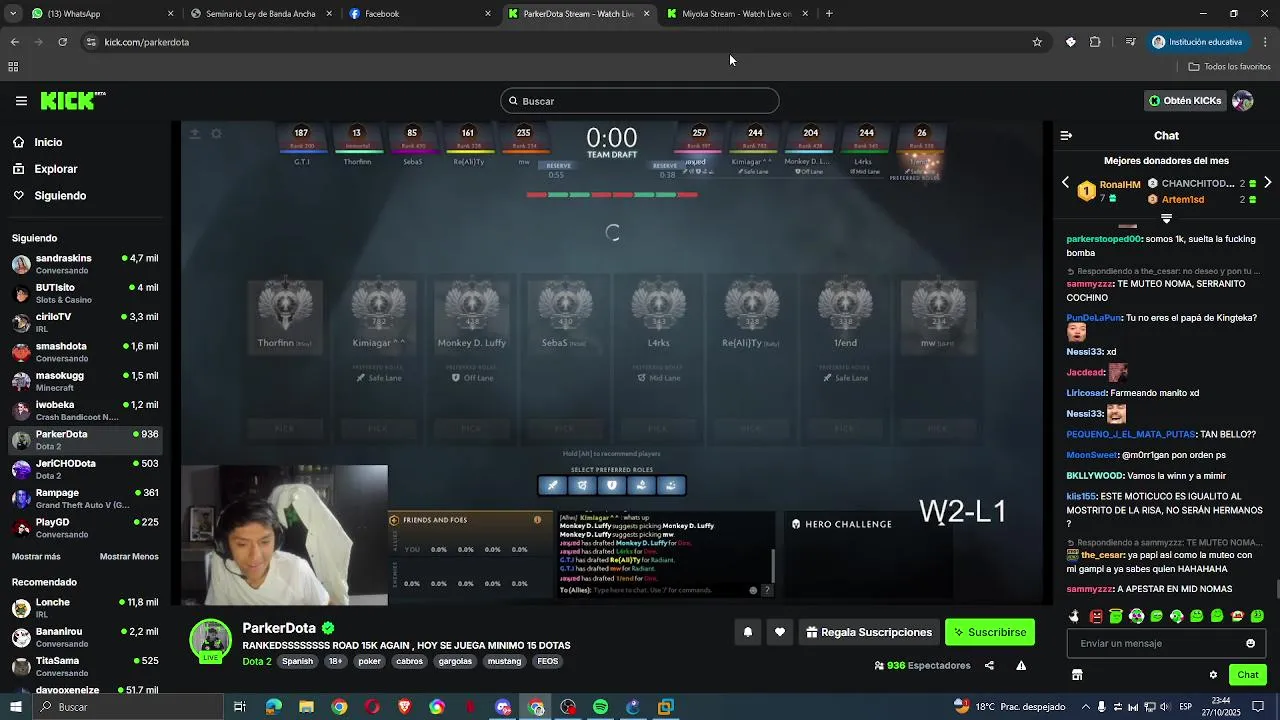This screenshot has height=720, width=1280.
Task: Switch to the WhatsApp tab
Action: click(x=100, y=14)
